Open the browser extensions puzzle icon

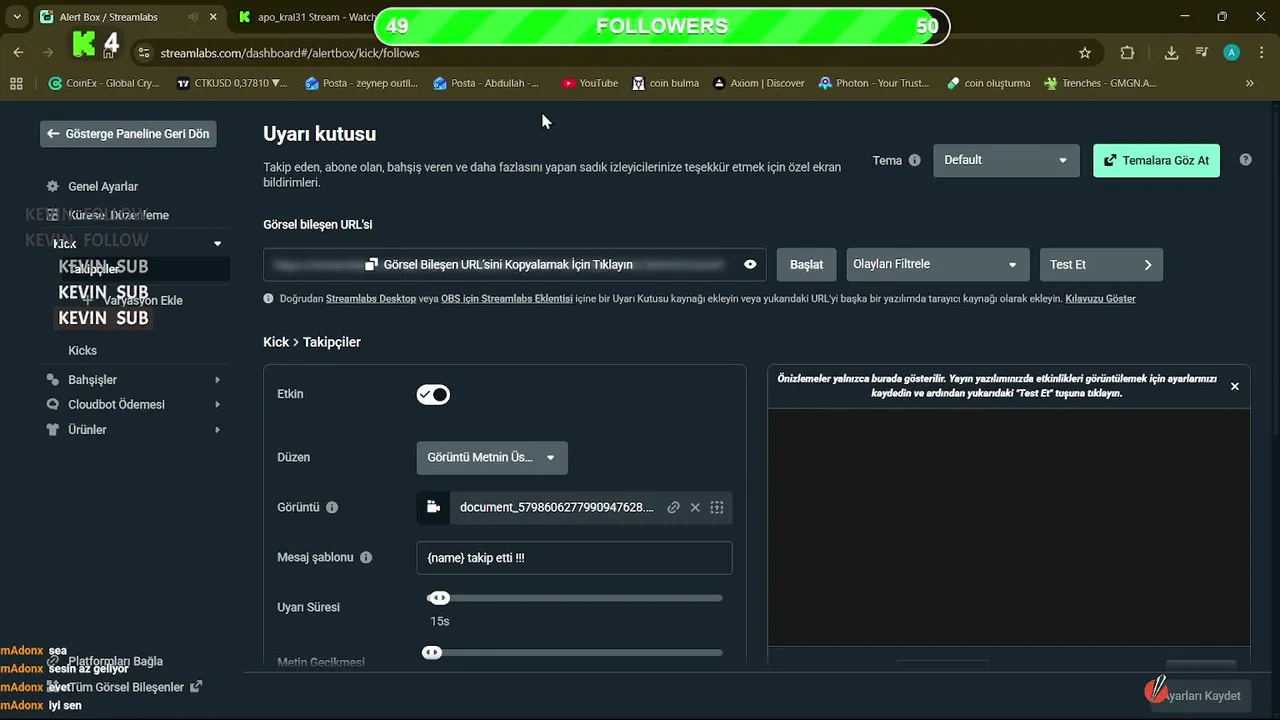[1128, 53]
